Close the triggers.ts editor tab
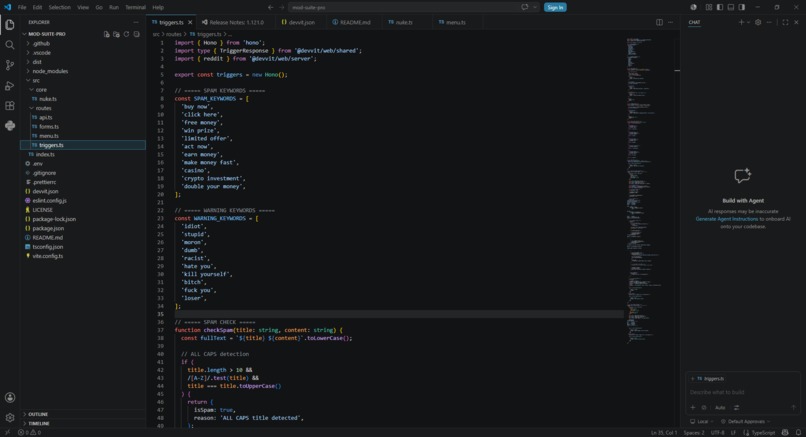The height and width of the screenshot is (437, 806). (x=190, y=23)
